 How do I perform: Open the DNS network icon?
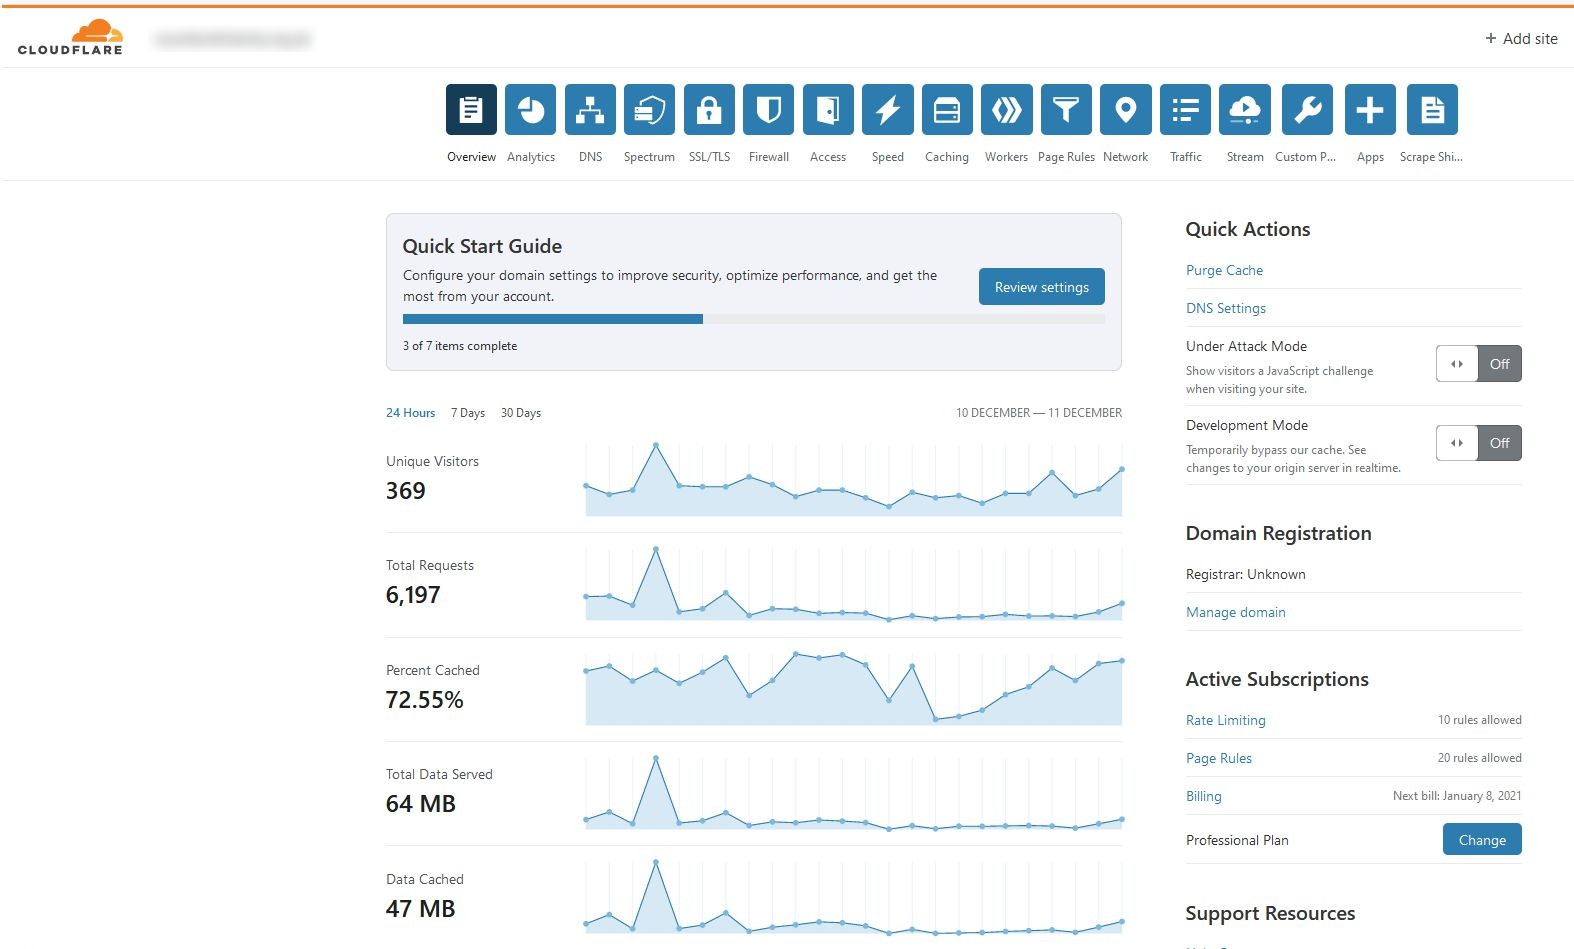pyautogui.click(x=590, y=109)
